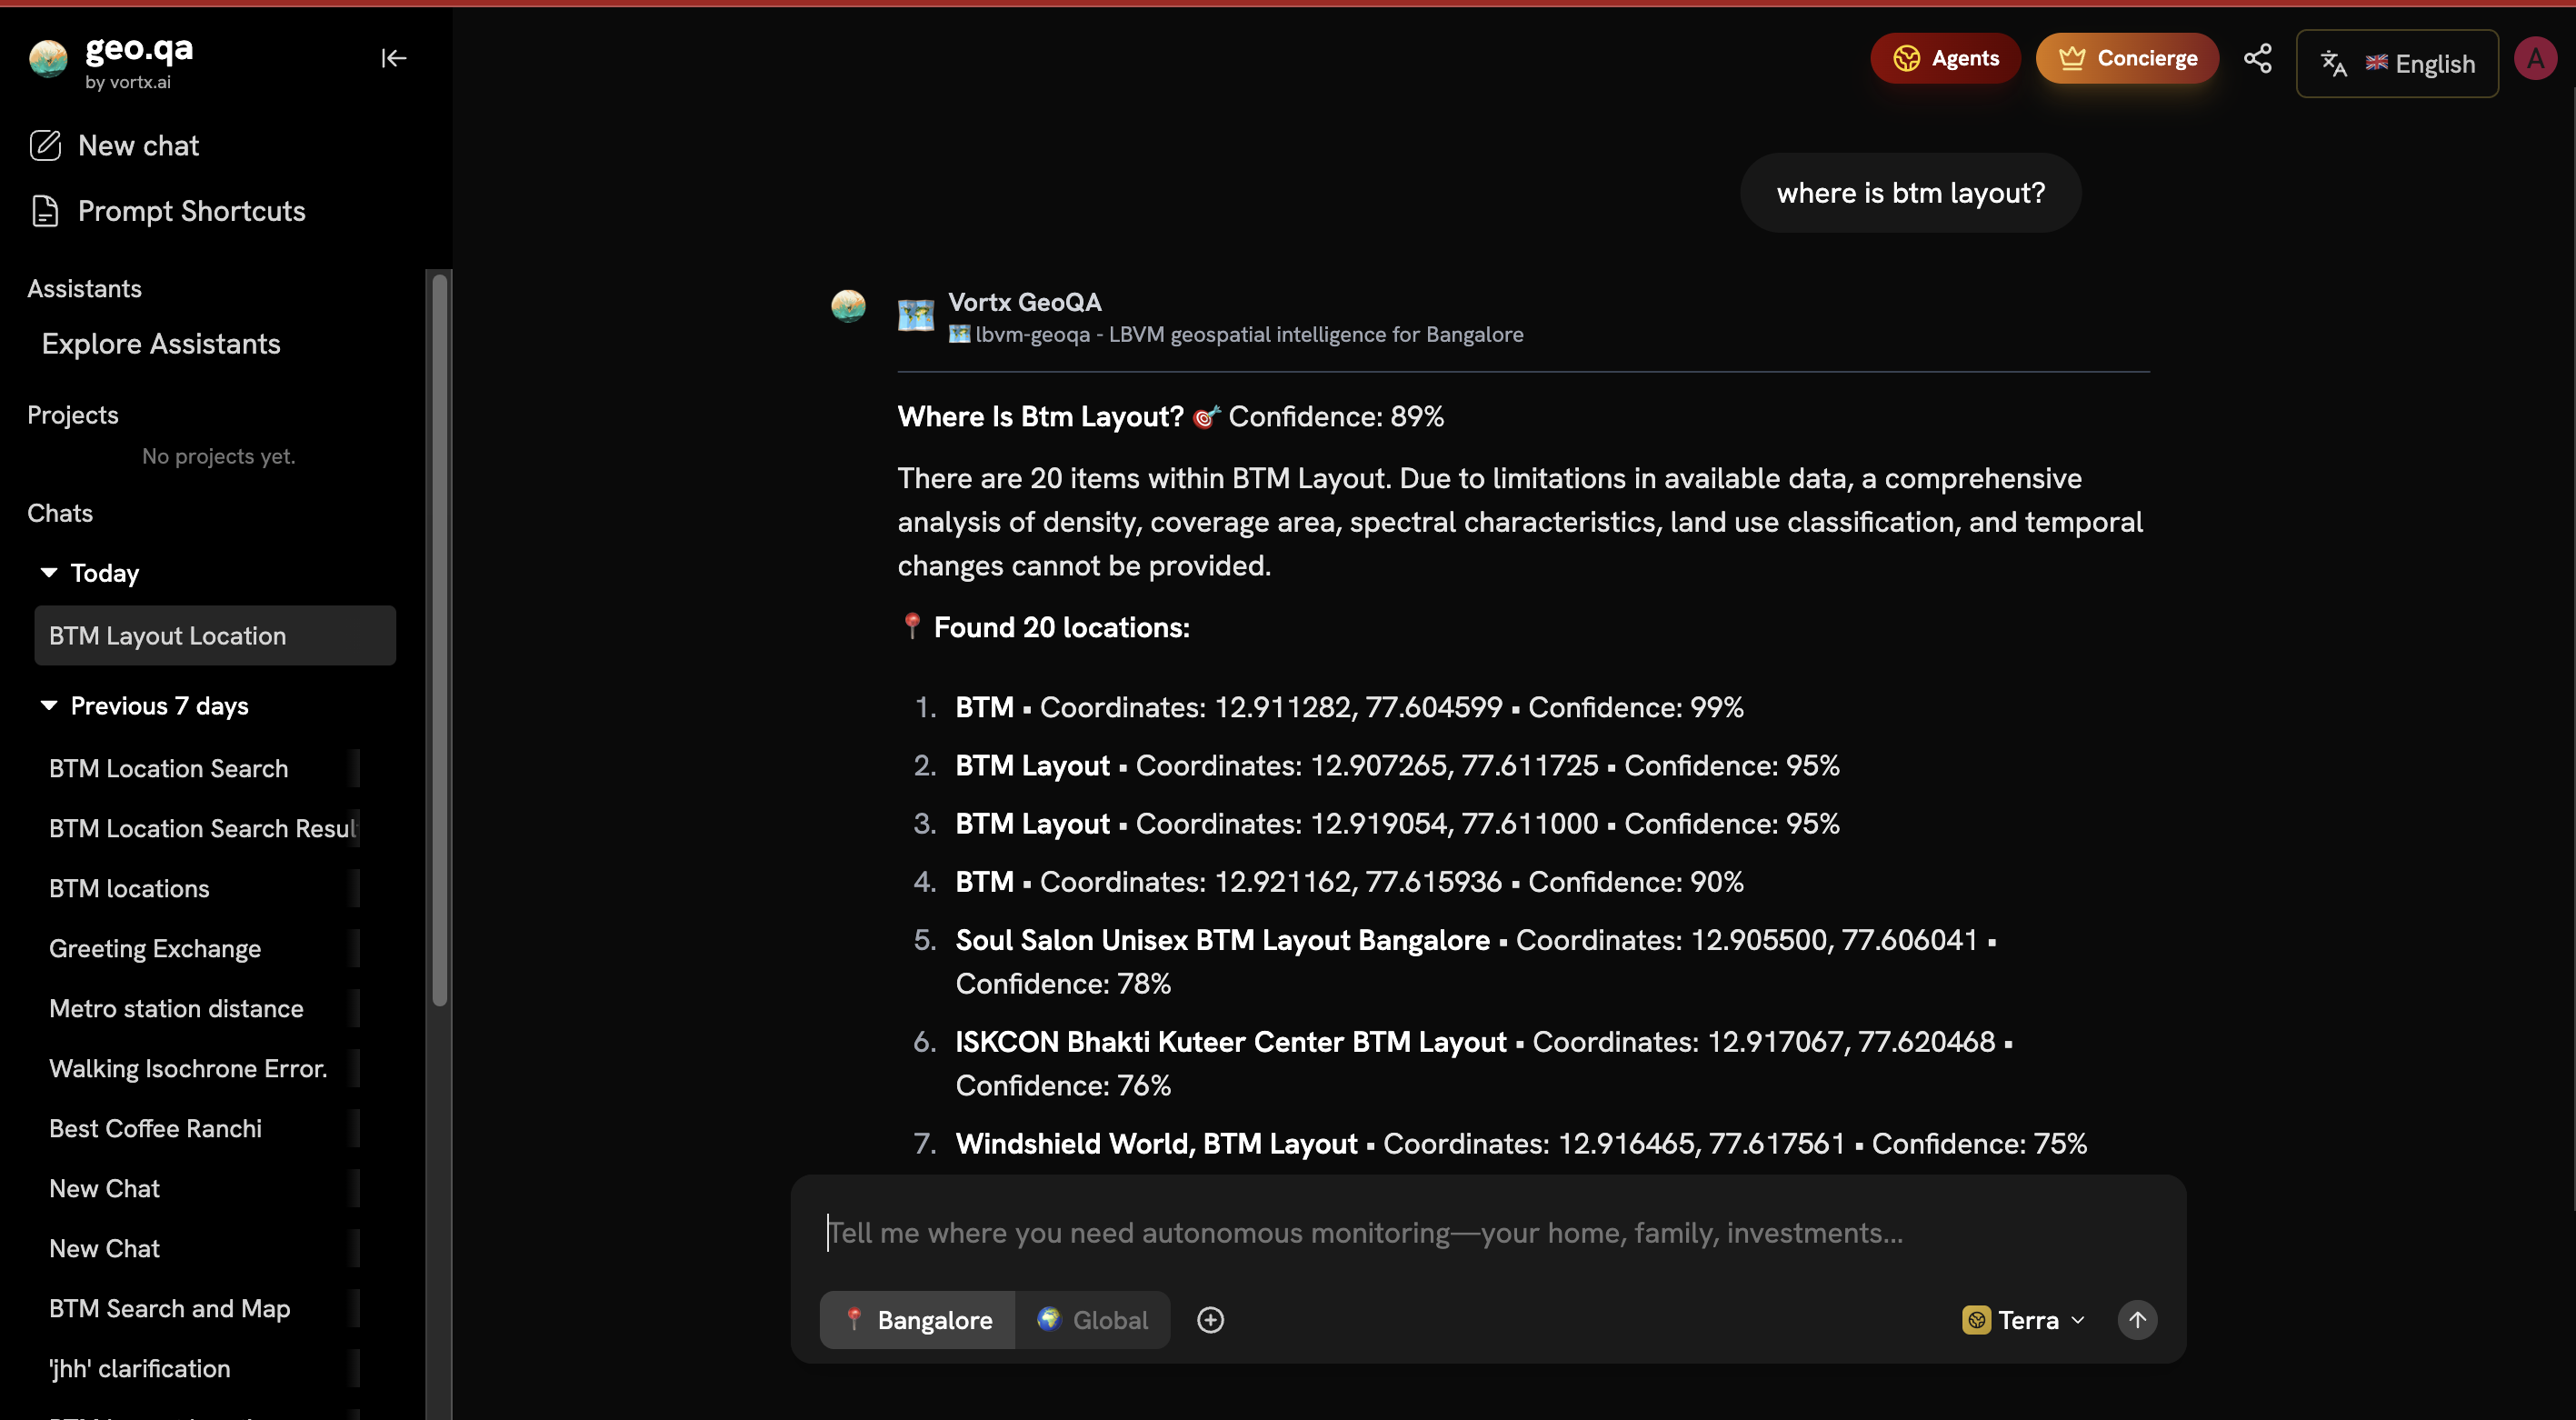Open the Metro station distance chat
The height and width of the screenshot is (1420, 2576).
(176, 1008)
